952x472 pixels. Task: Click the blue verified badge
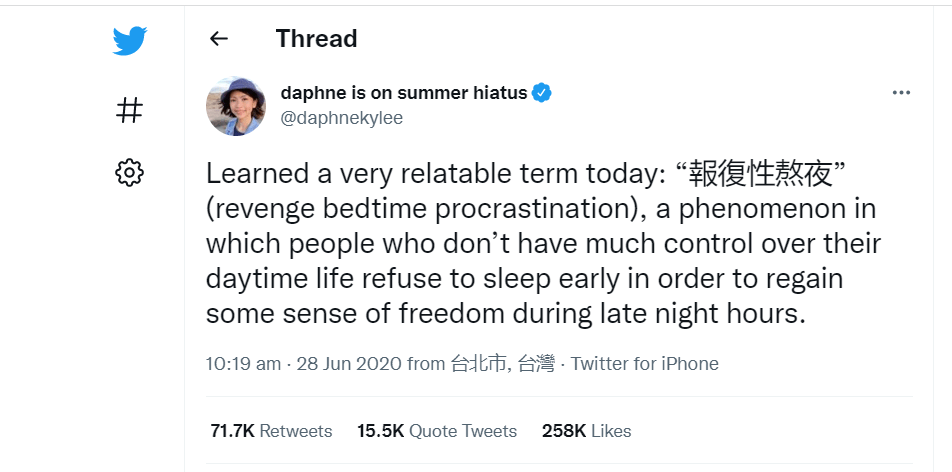[x=542, y=93]
